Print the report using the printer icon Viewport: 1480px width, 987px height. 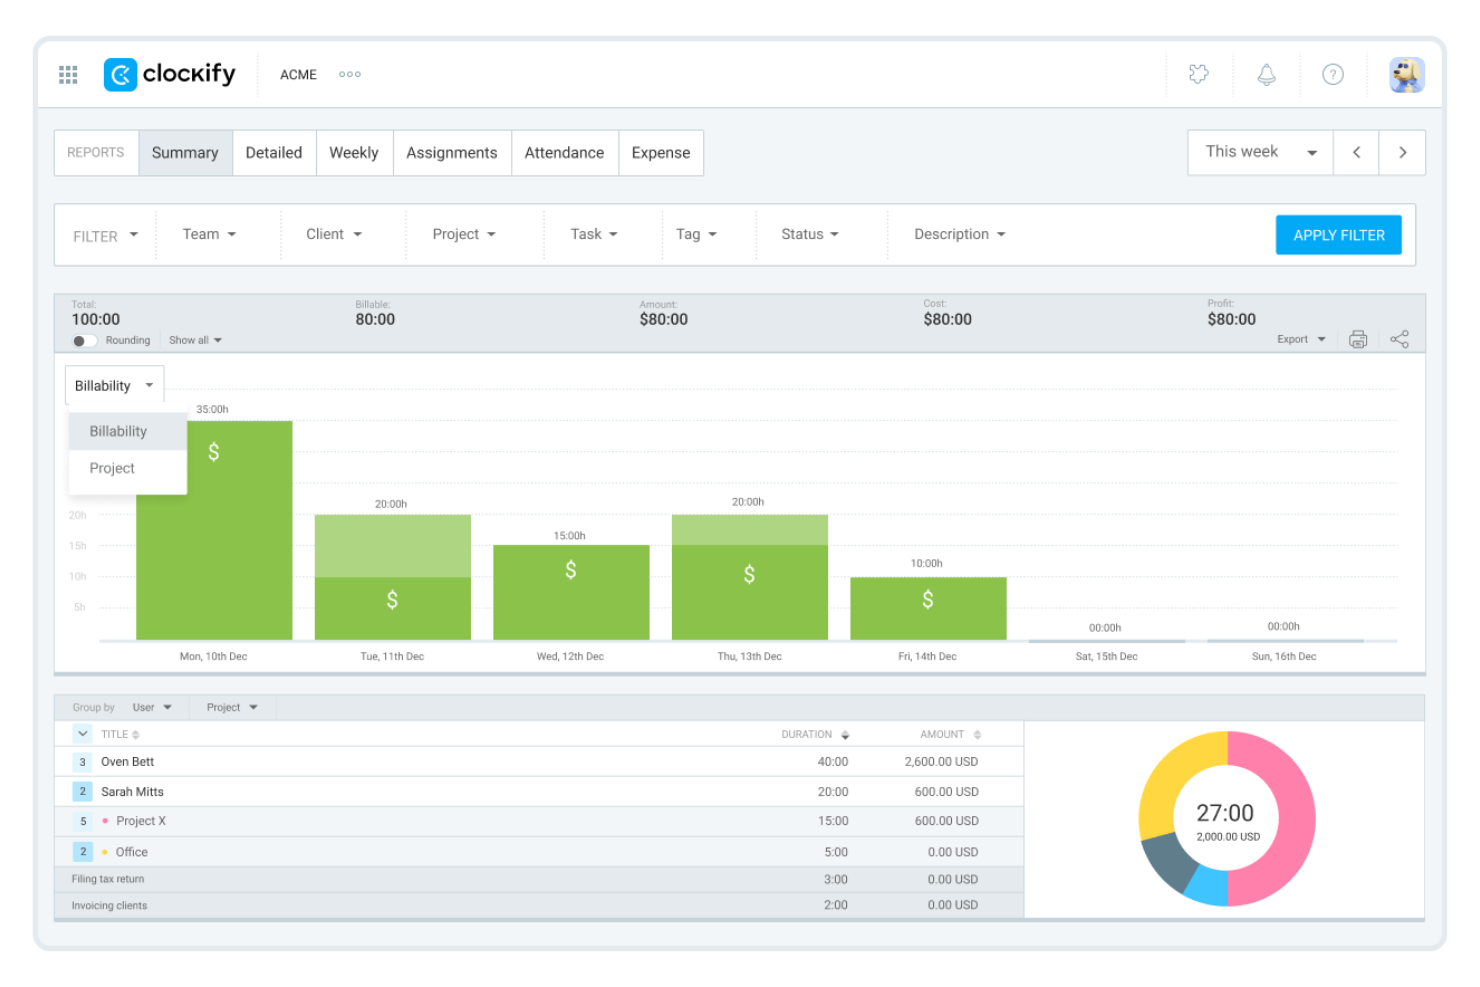[x=1357, y=339]
